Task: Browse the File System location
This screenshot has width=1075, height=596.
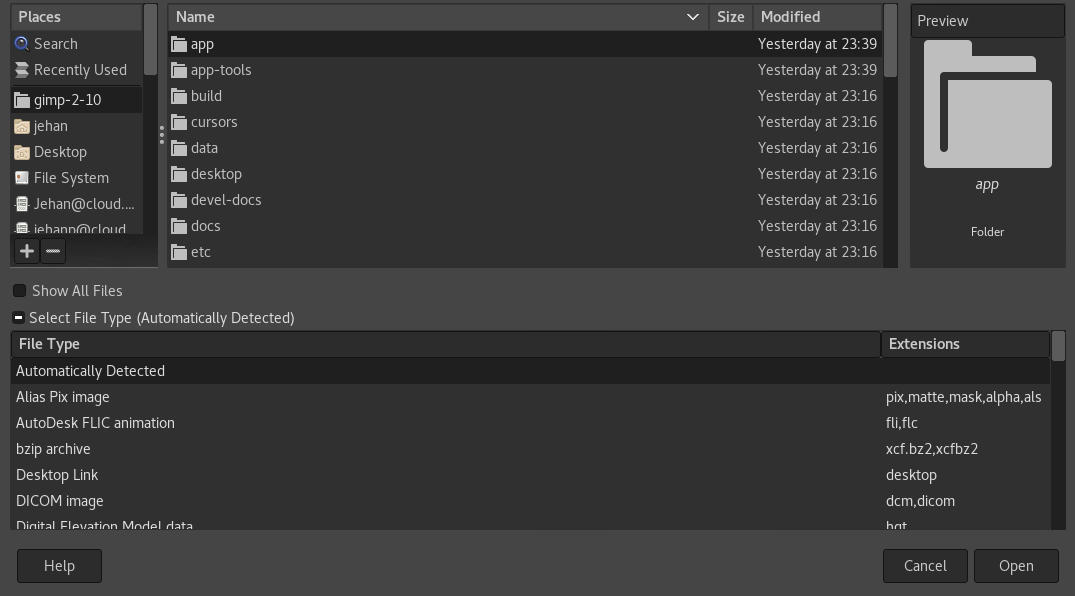Action: [x=70, y=177]
